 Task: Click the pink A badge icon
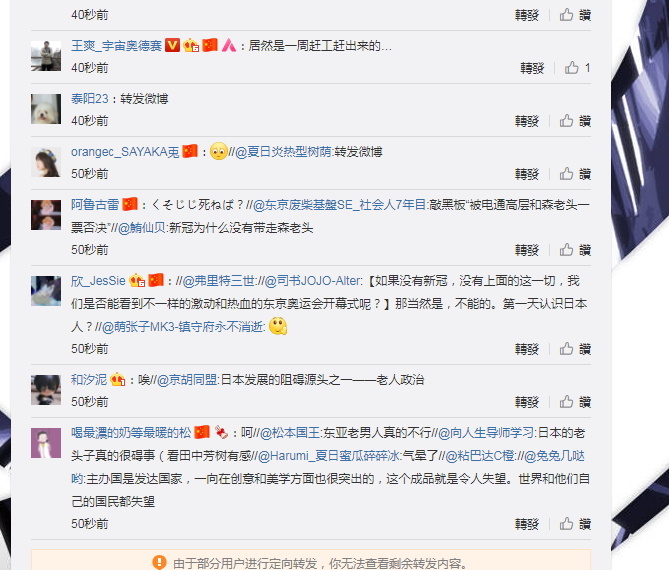[229, 45]
